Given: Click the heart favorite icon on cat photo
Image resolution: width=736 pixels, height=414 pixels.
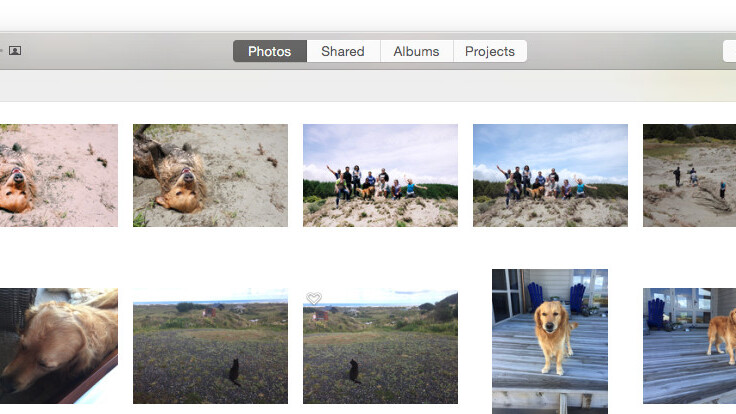Looking at the screenshot, I should click(x=313, y=299).
